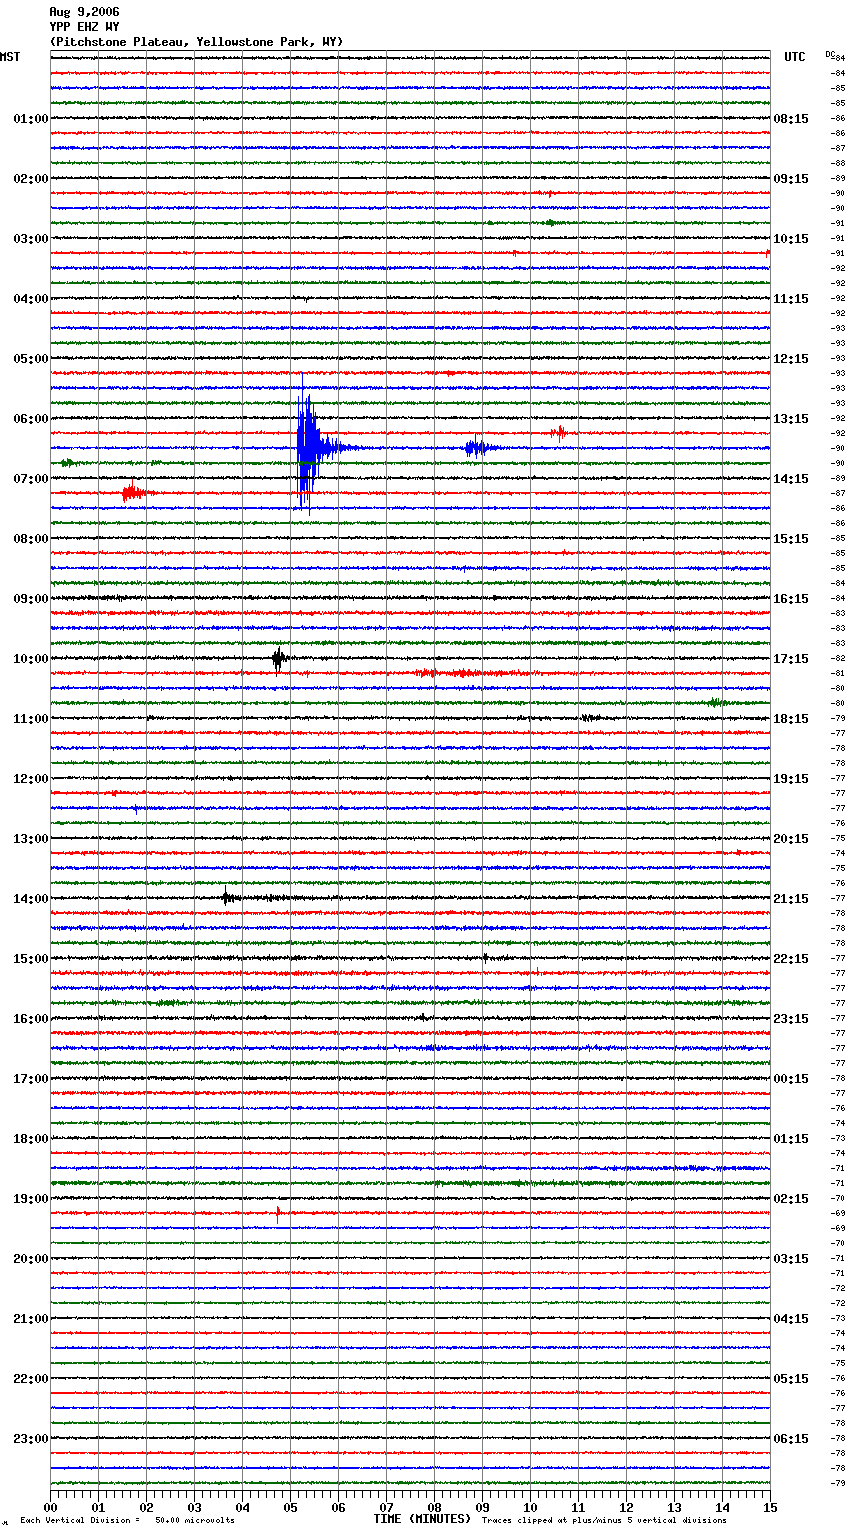The height and width of the screenshot is (1534, 850).
Task: Select the 08:00 MST time label
Action: coord(31,539)
